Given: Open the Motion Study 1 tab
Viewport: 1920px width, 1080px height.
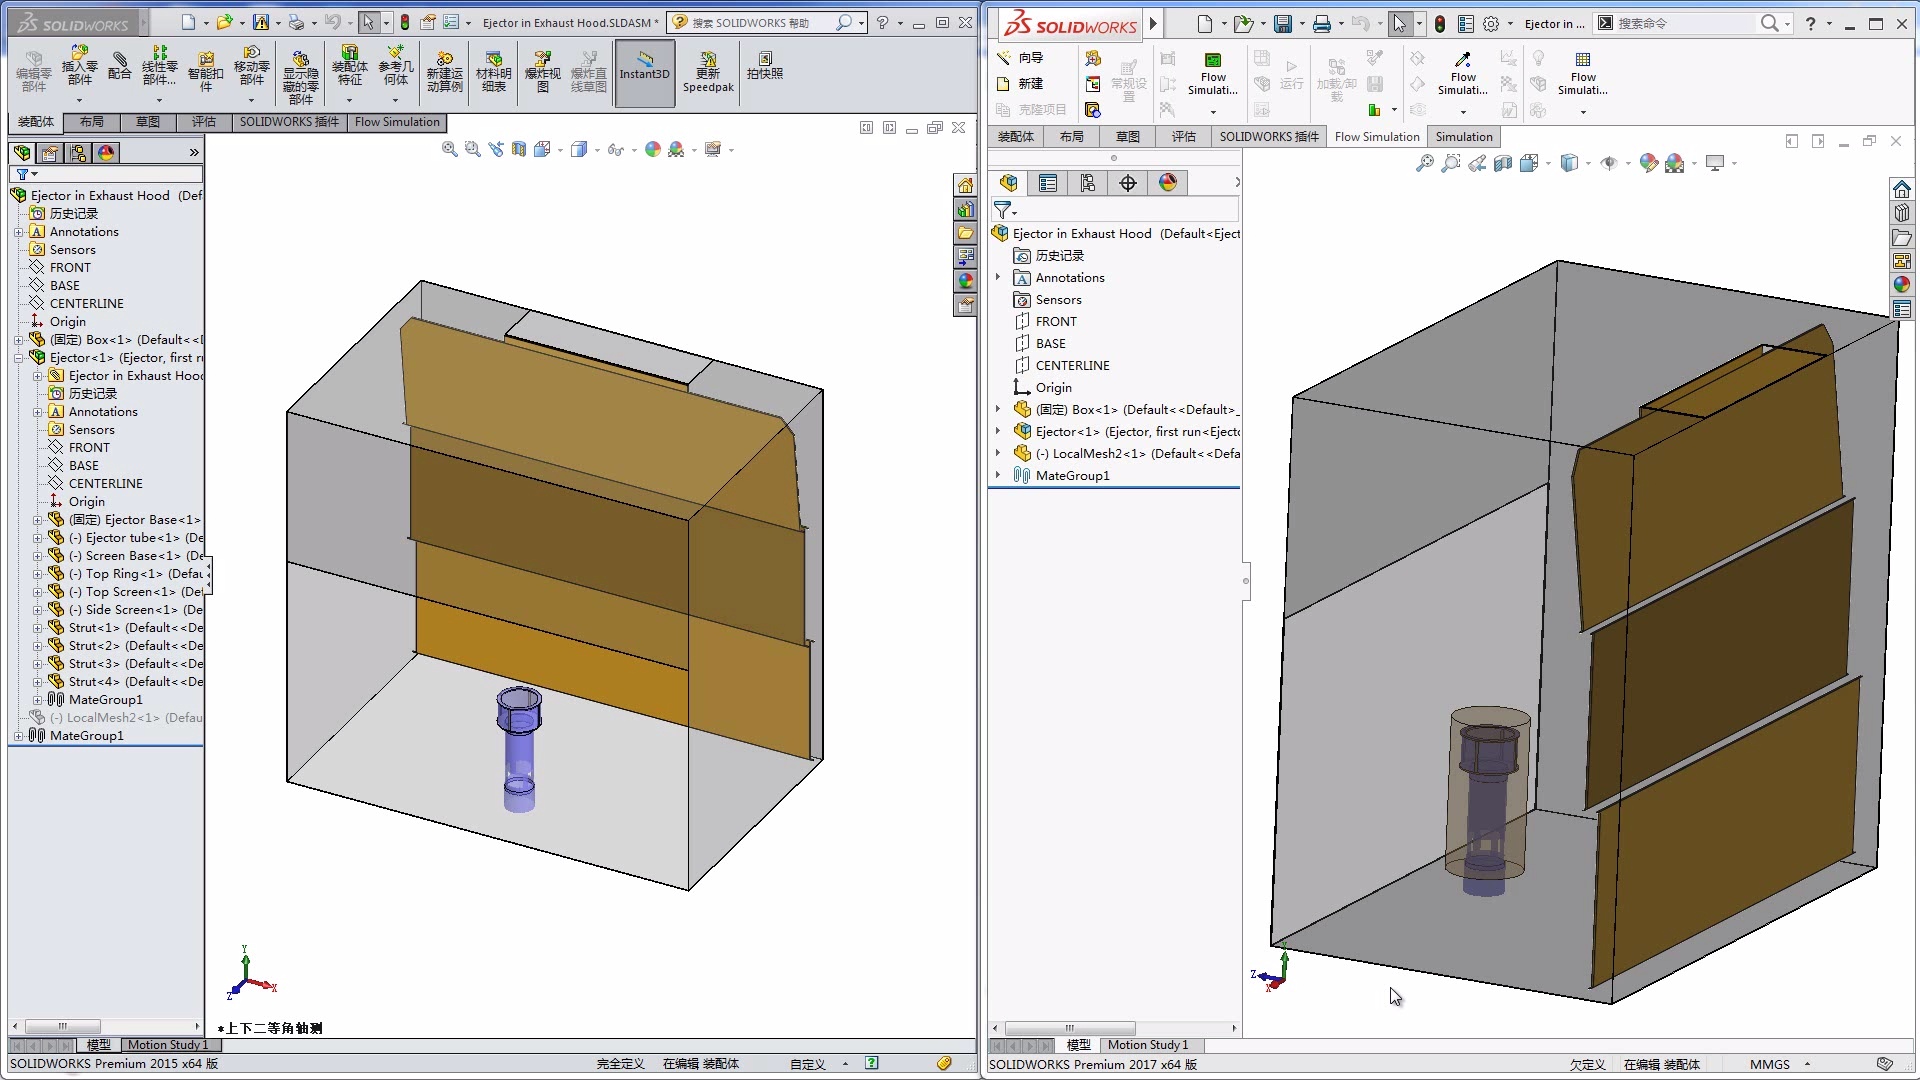Looking at the screenshot, I should point(168,1044).
